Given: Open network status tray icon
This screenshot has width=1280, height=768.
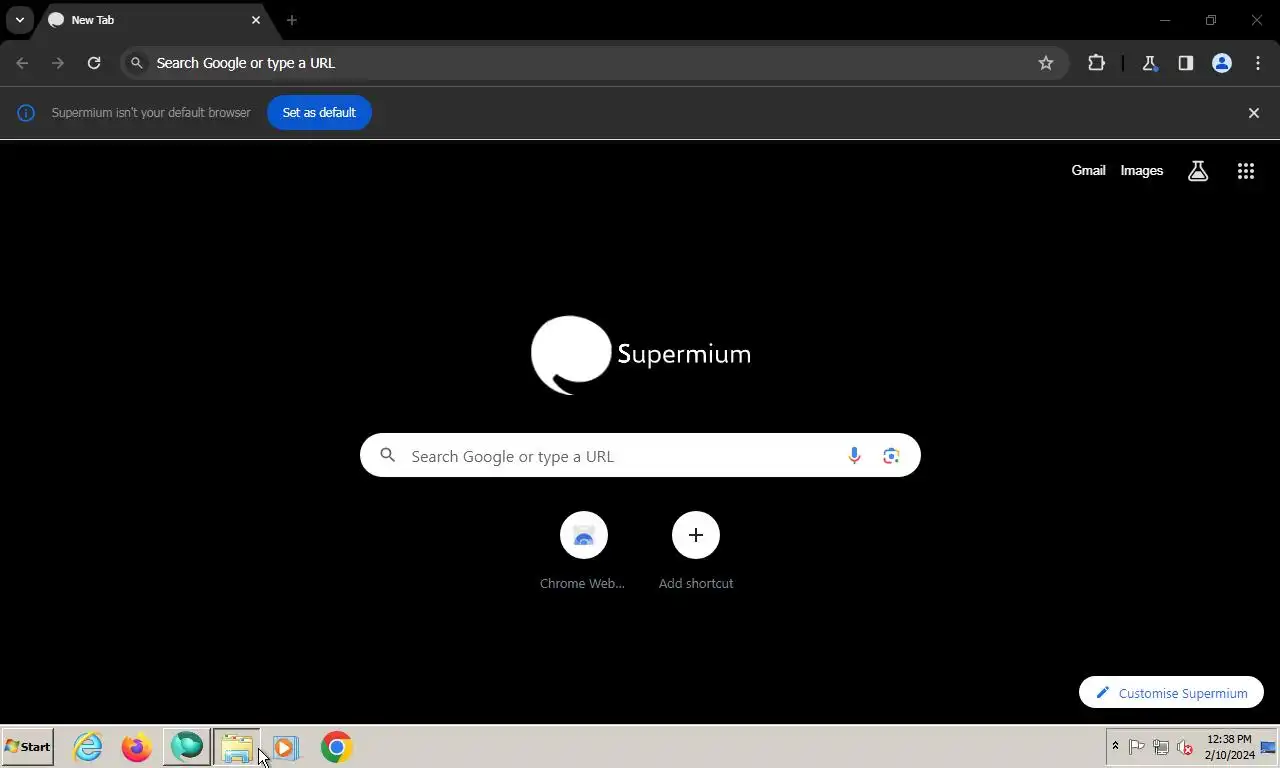Looking at the screenshot, I should pyautogui.click(x=1161, y=747).
